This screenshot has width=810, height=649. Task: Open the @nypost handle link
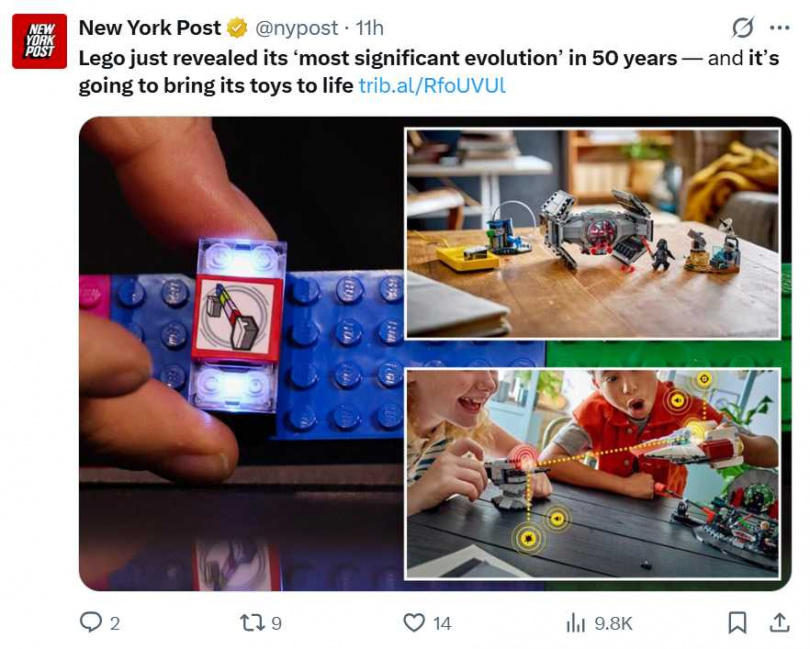pos(297,28)
